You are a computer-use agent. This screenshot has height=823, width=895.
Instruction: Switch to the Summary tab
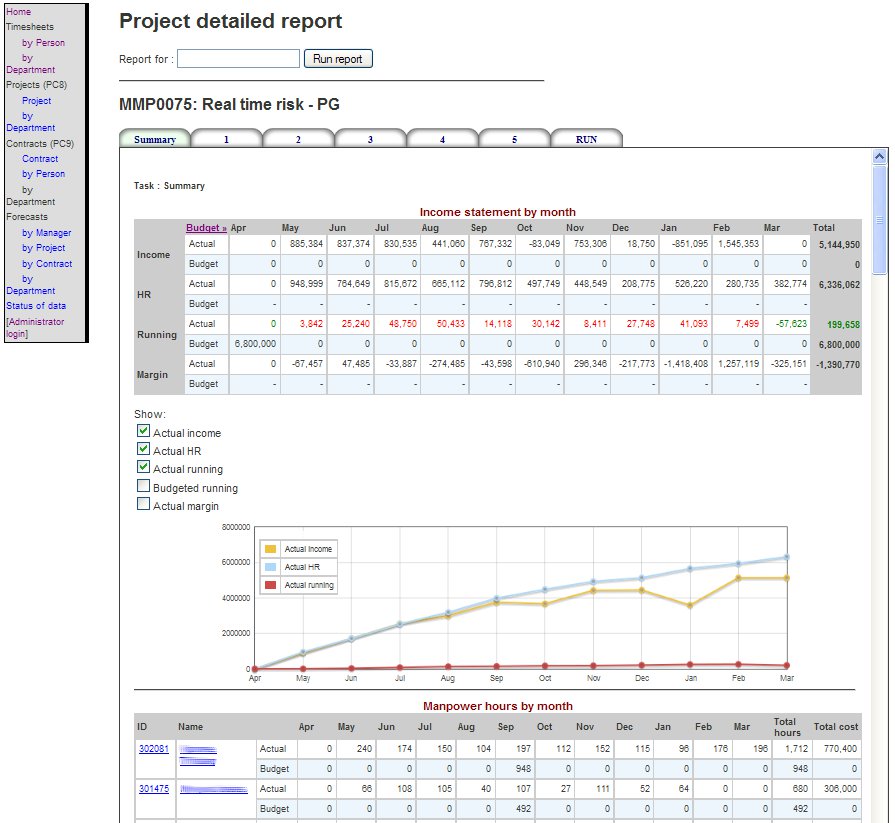[x=155, y=140]
